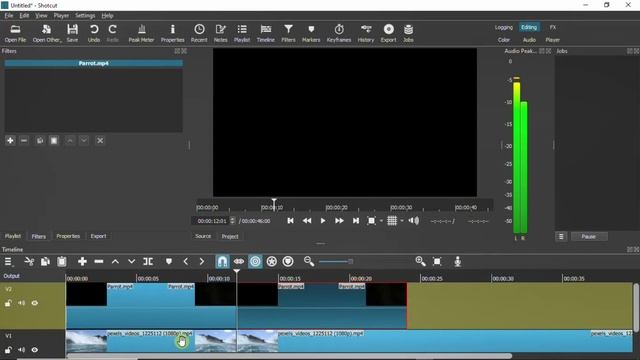Click Open Other toolbar icon
Image resolution: width=640 pixels, height=360 pixels.
coord(47,33)
